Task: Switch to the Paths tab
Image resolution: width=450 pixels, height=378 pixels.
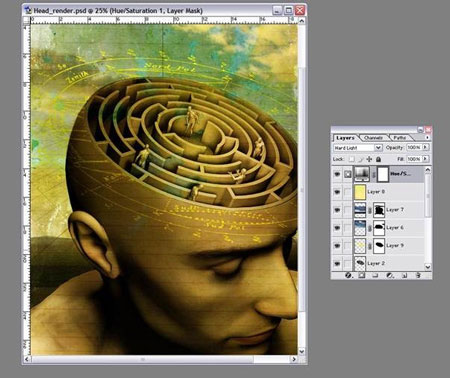Action: pos(400,138)
